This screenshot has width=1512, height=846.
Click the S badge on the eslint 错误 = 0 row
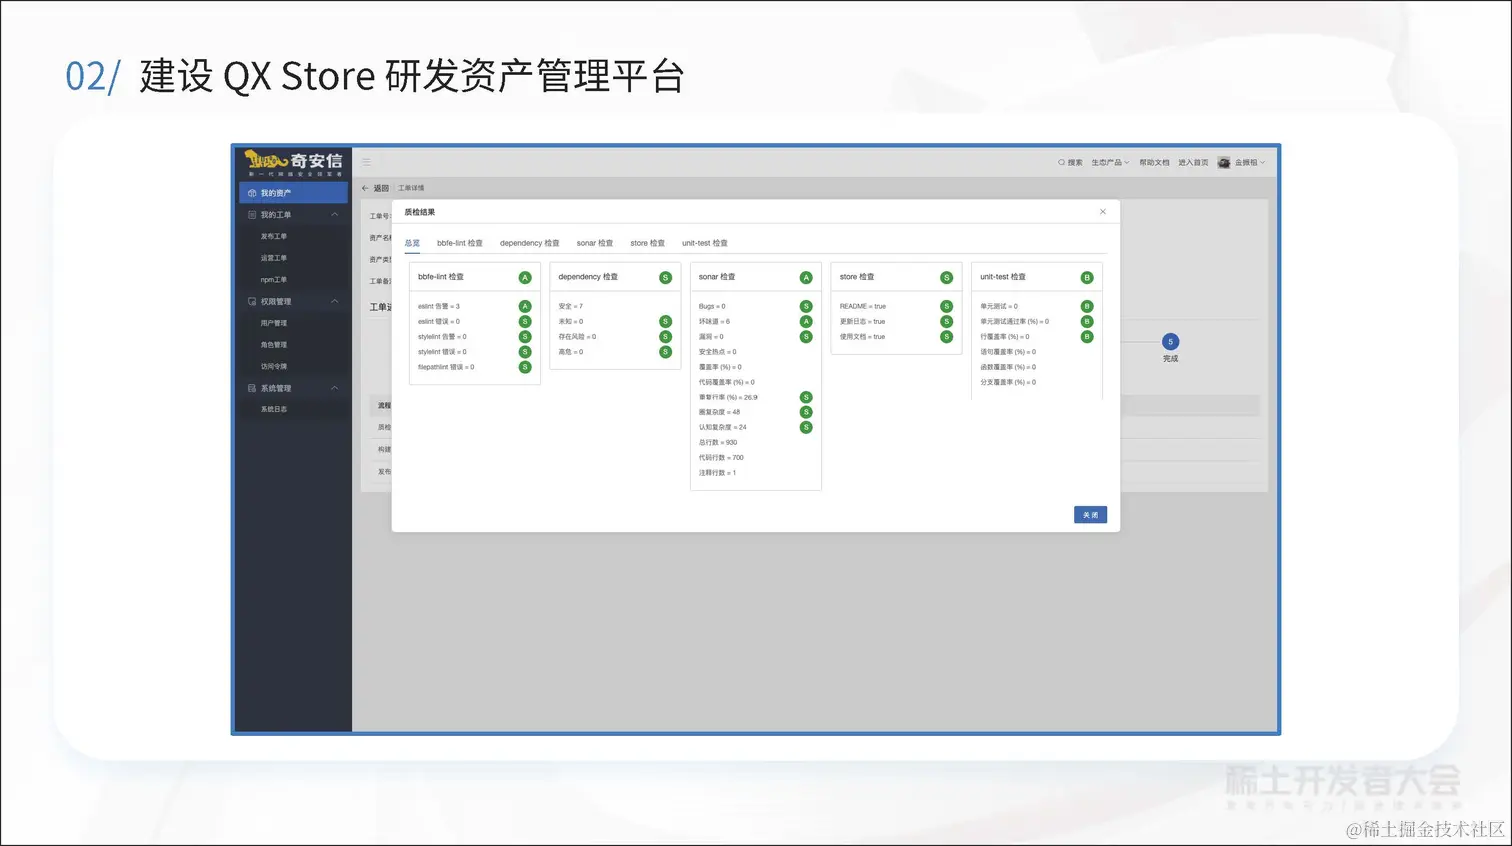point(525,322)
